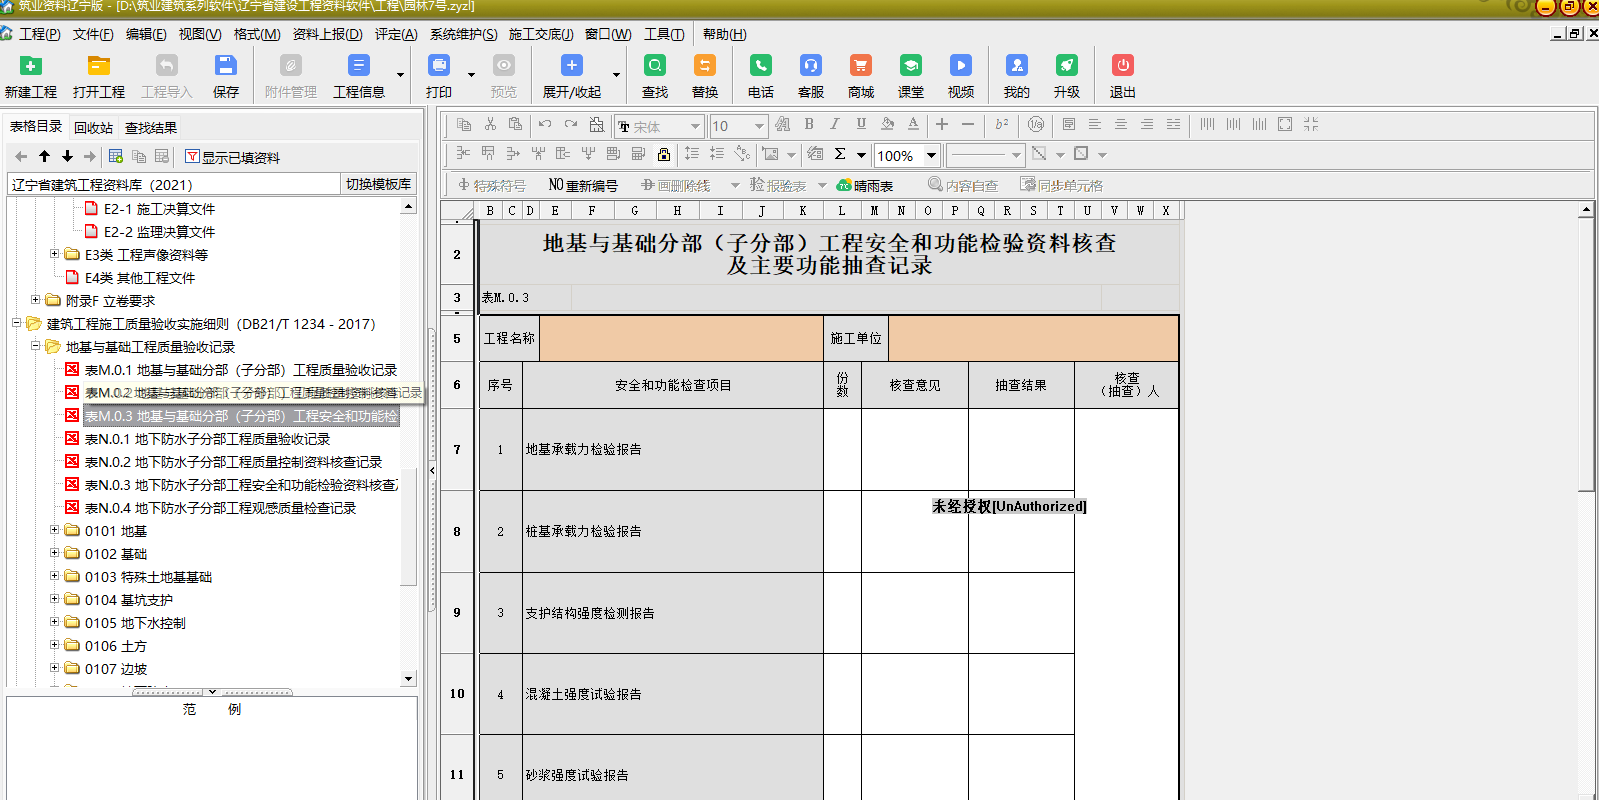Click the NO 重新编号 button
Screen dimensions: 1599x800
click(583, 185)
